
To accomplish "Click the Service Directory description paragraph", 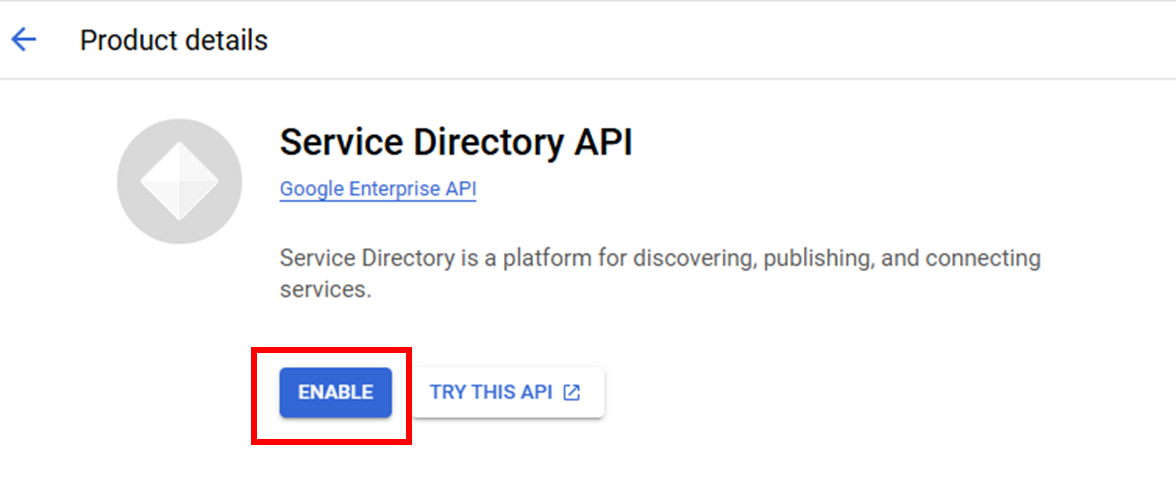I will coord(660,274).
